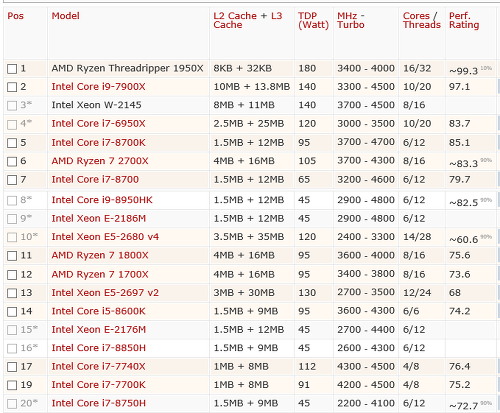Sort by TDP (Watt) column header
Viewport: 500px width, 413px height.
point(313,20)
